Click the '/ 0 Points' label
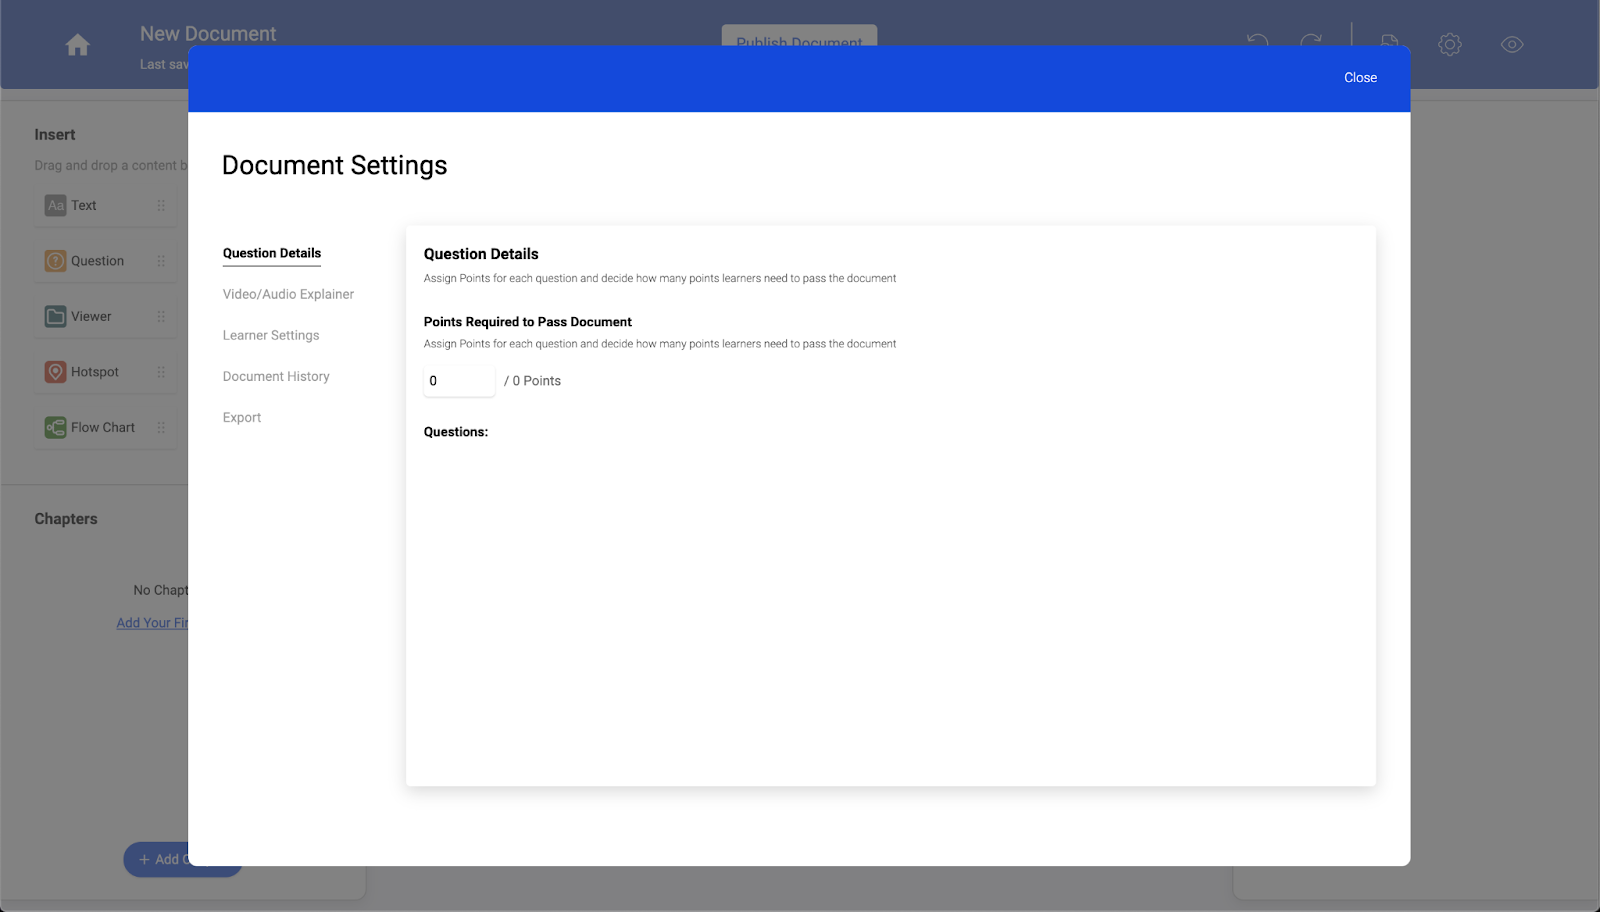The width and height of the screenshot is (1600, 912). click(x=533, y=381)
